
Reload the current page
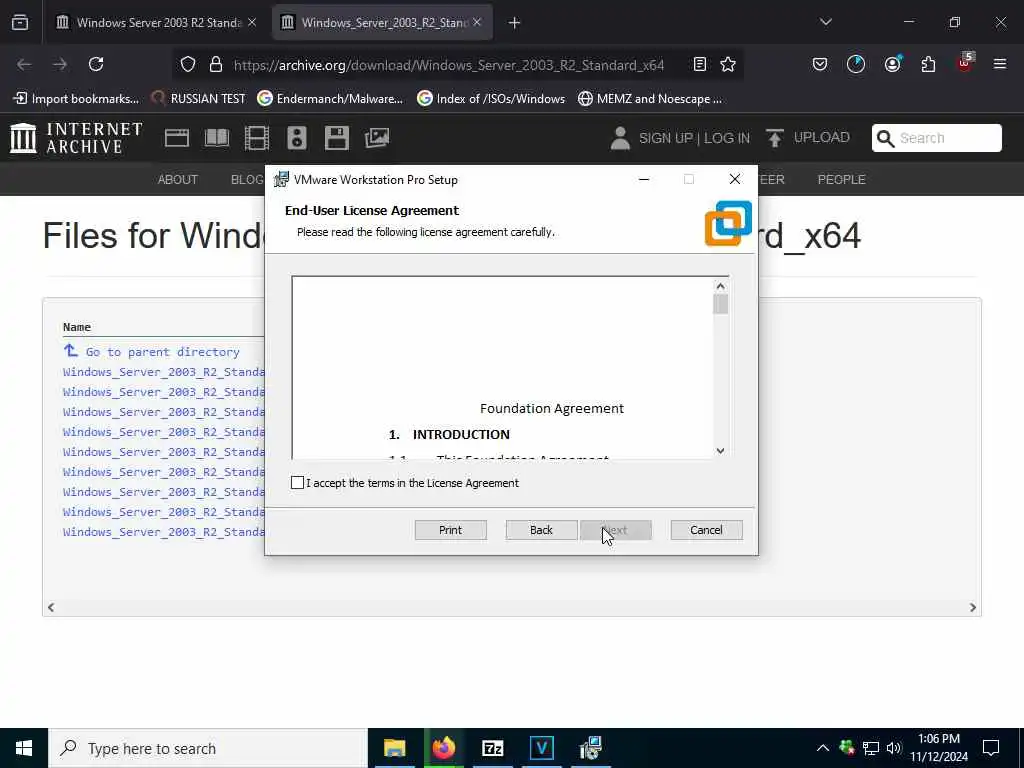pyautogui.click(x=96, y=64)
